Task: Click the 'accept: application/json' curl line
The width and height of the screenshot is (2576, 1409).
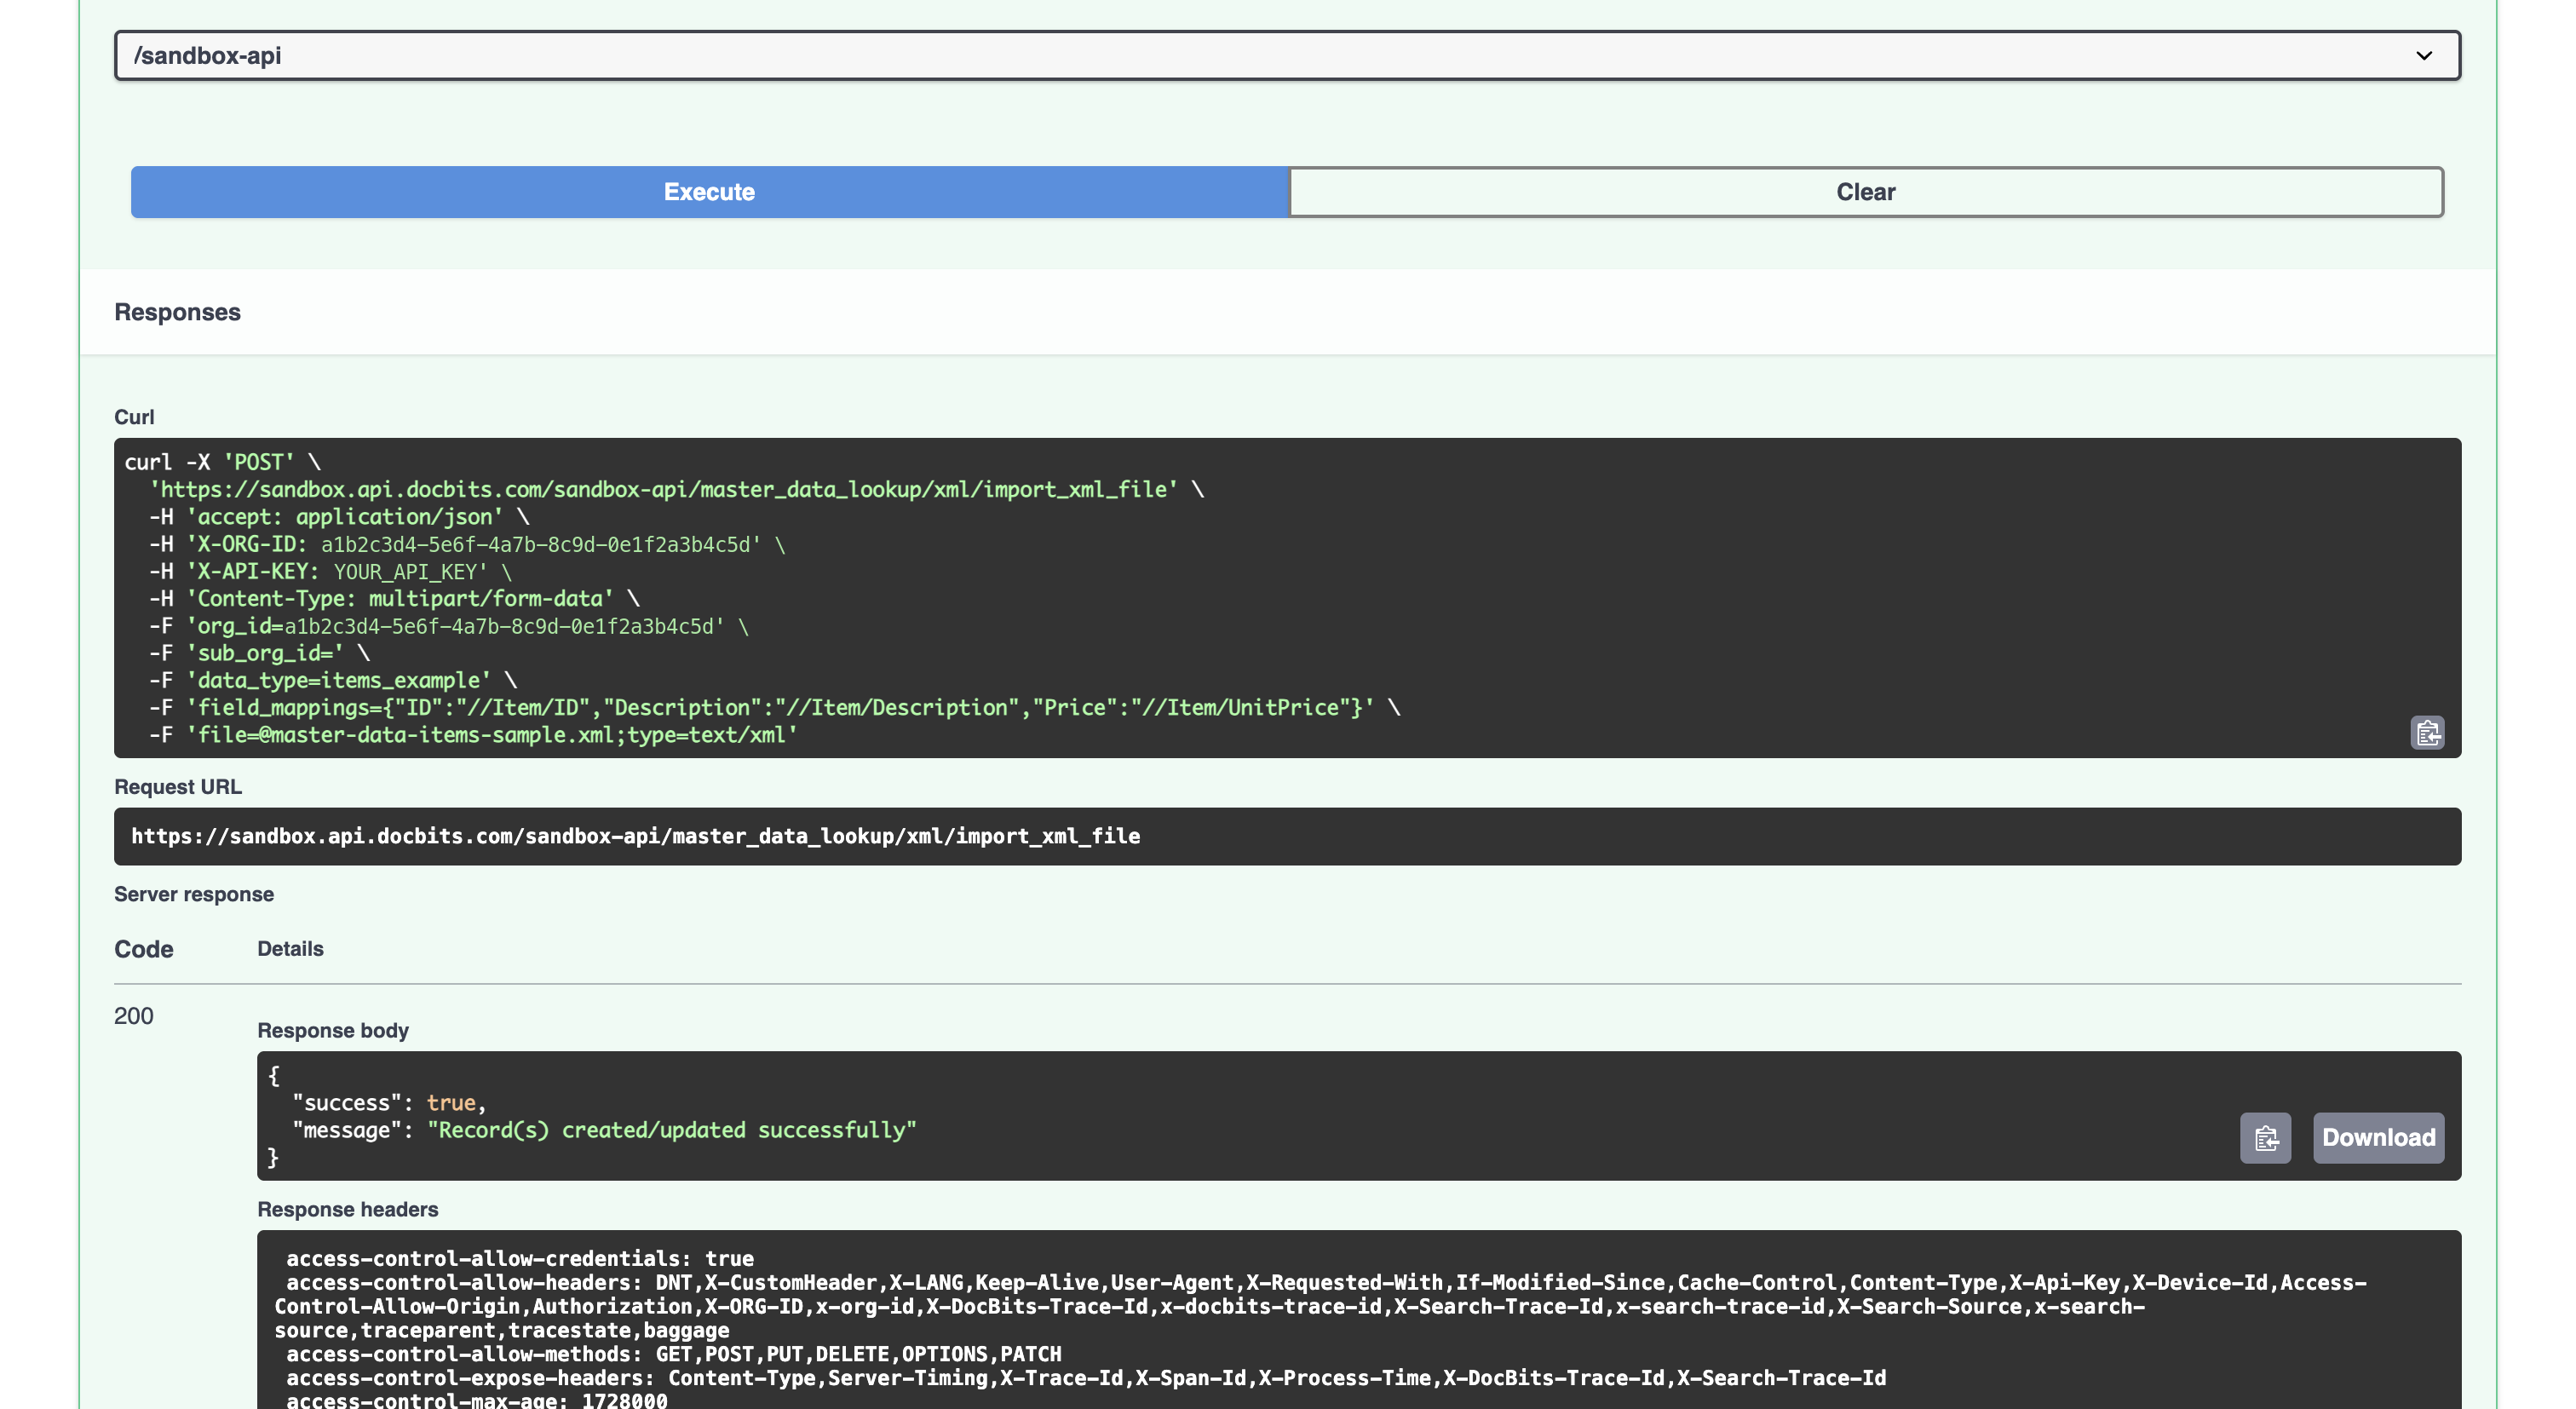Action: (339, 517)
